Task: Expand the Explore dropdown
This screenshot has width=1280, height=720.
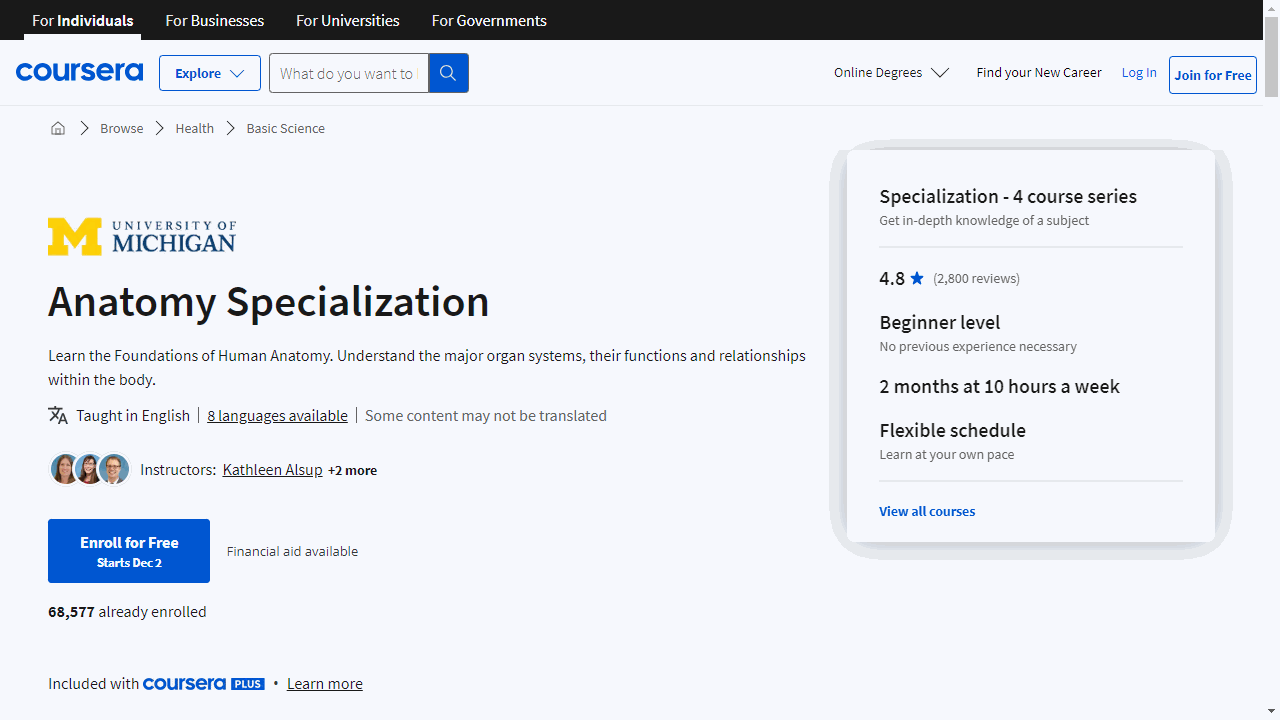Action: tap(210, 73)
